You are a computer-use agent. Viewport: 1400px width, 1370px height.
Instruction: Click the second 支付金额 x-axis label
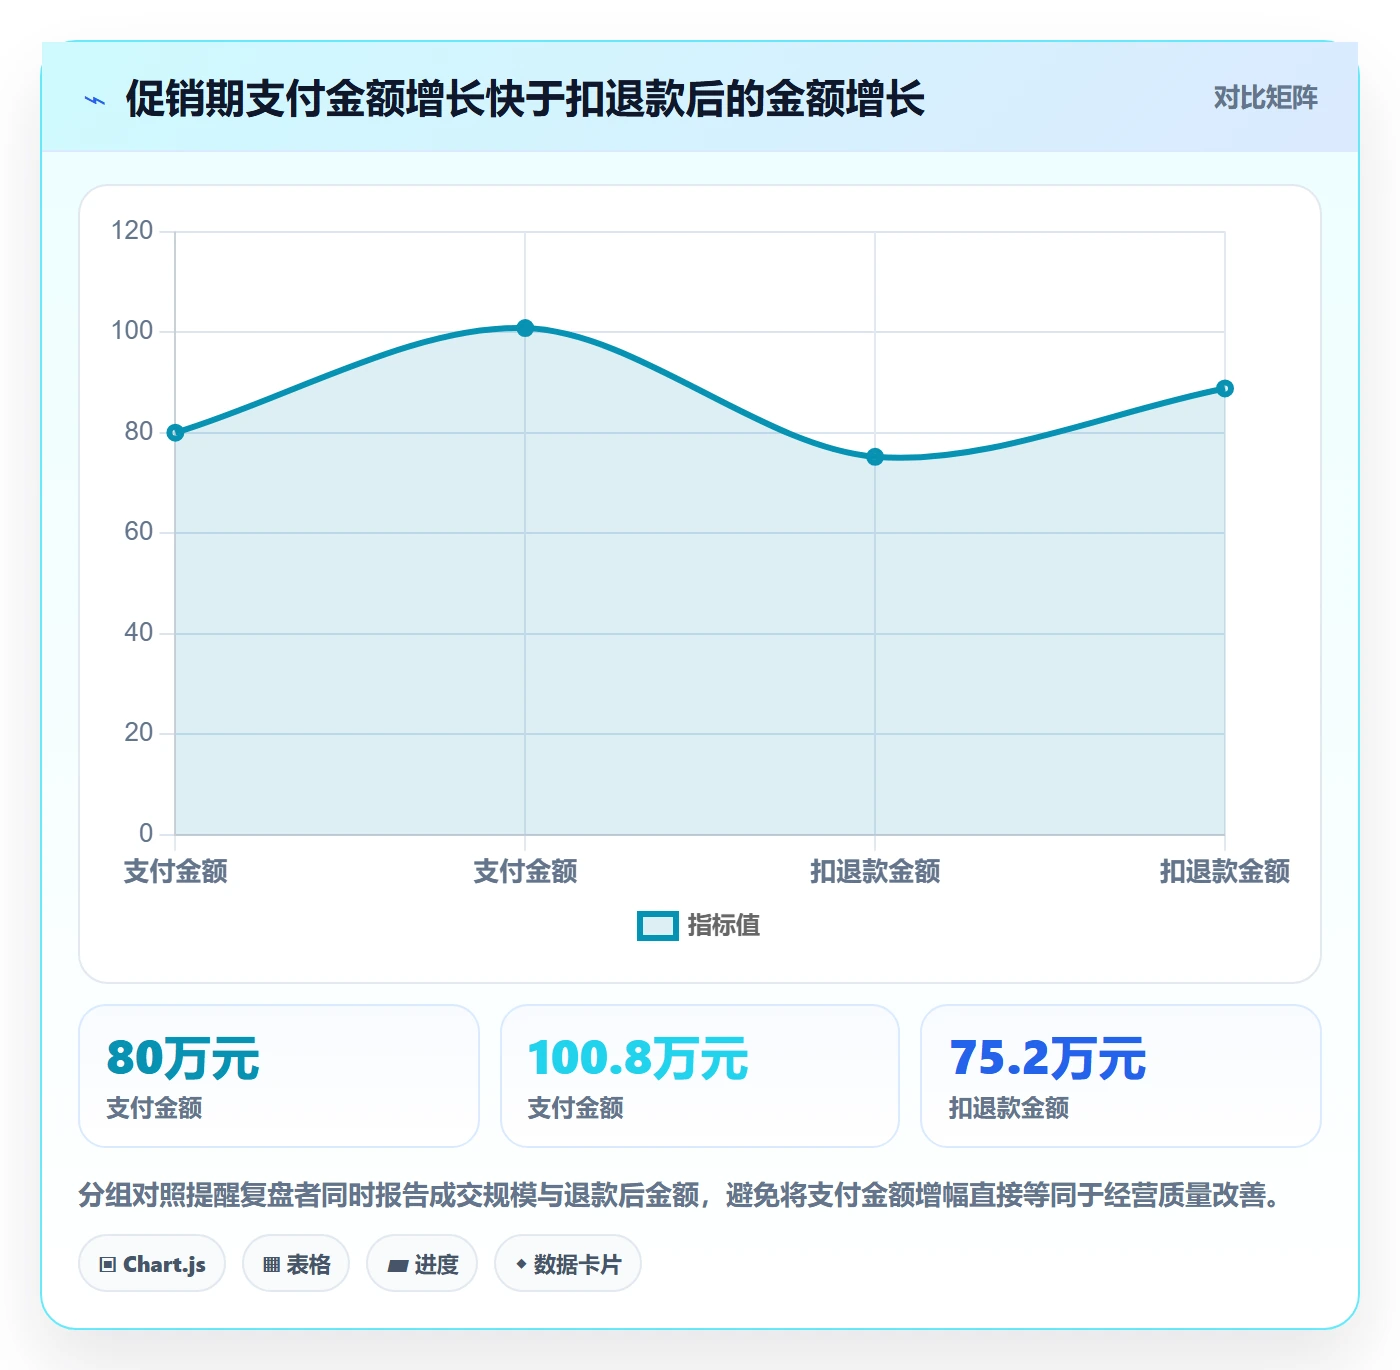525,872
